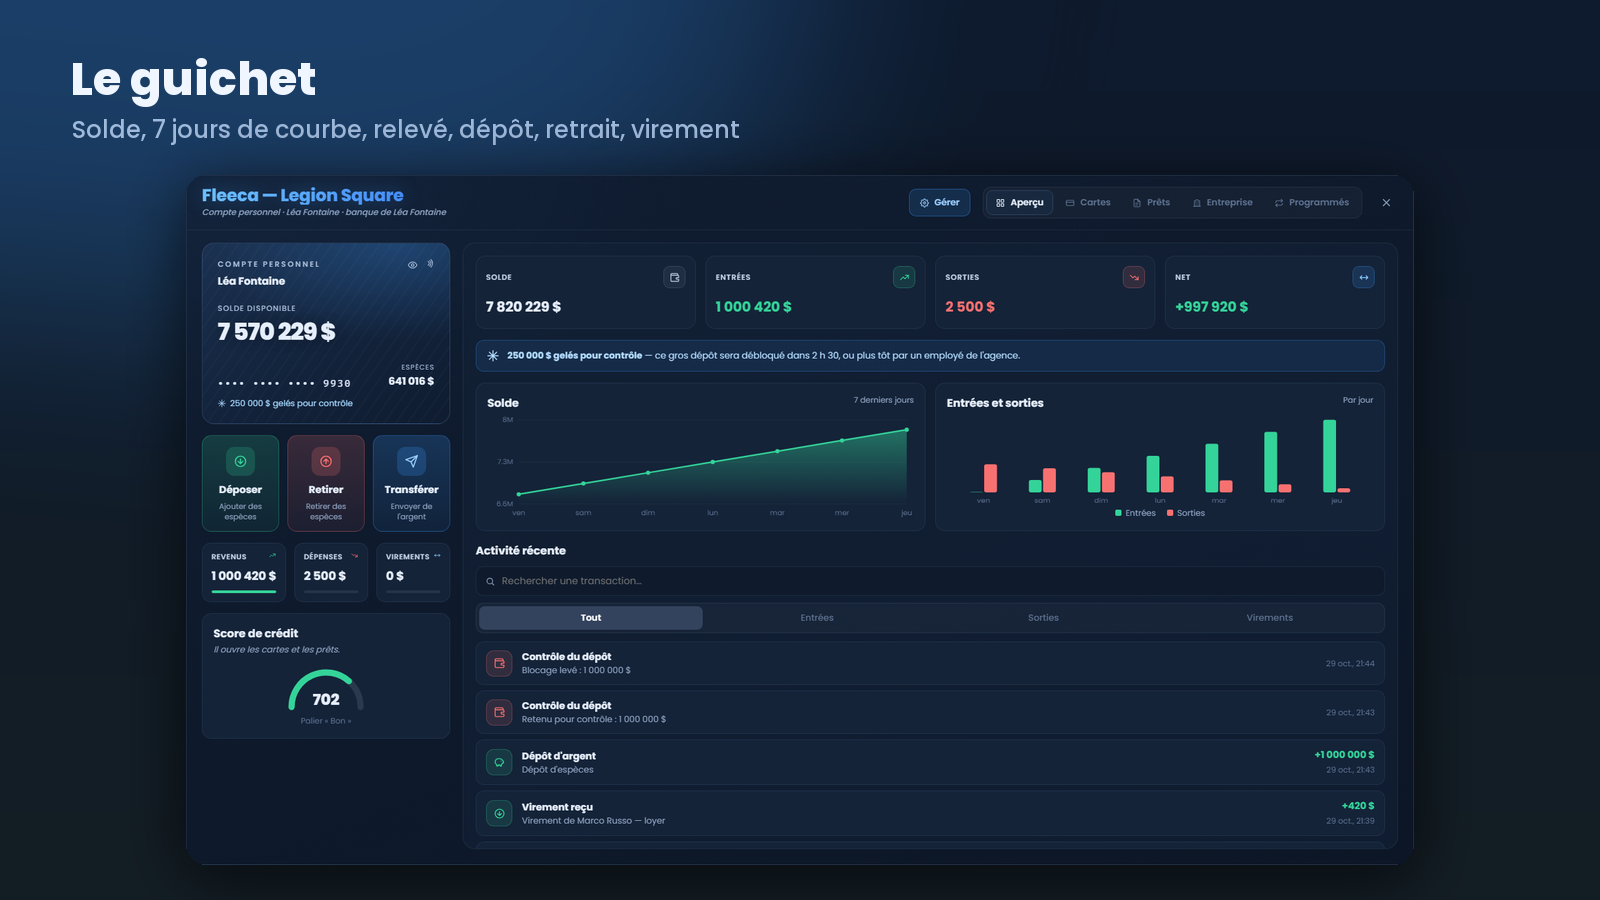Switch to the Programmés tab

click(1312, 202)
